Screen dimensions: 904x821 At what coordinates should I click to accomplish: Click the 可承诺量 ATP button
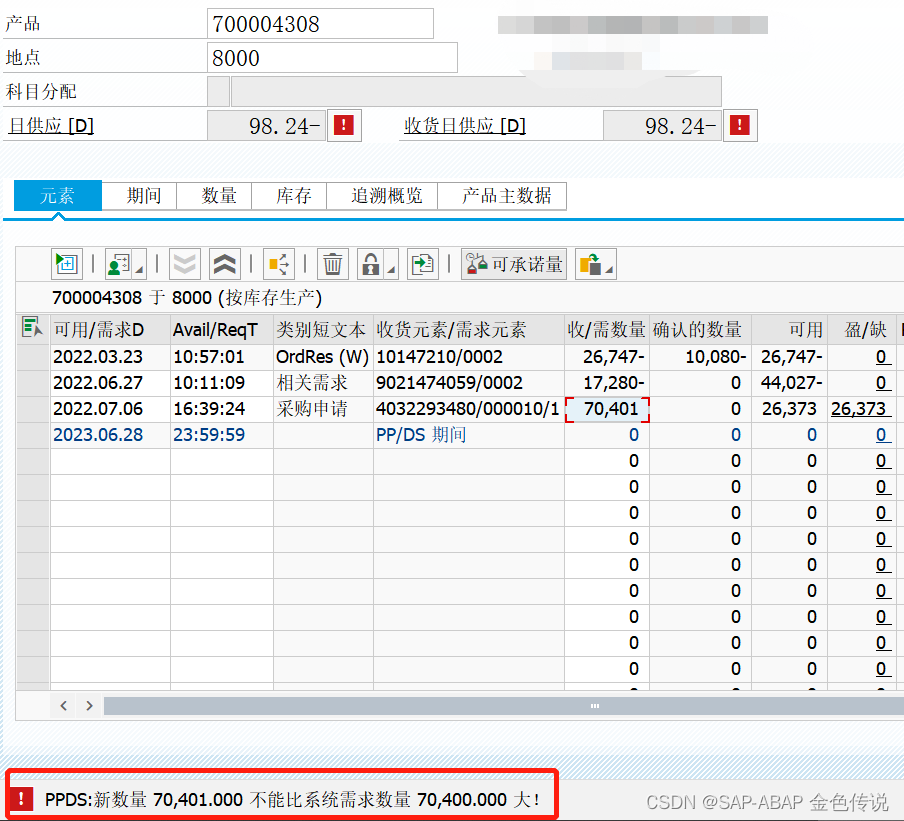click(x=514, y=264)
